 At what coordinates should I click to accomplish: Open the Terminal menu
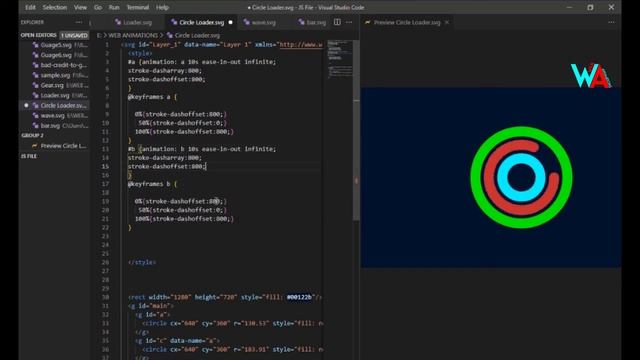[138, 7]
